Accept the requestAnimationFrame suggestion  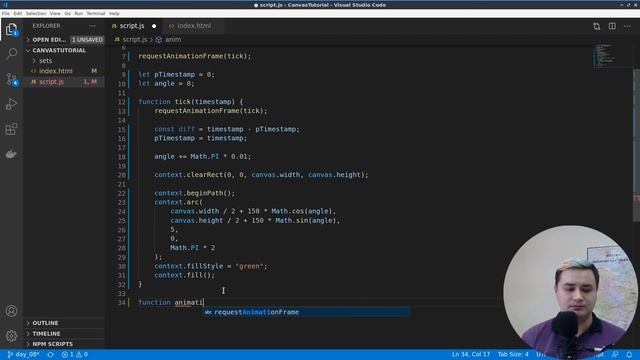(x=306, y=312)
